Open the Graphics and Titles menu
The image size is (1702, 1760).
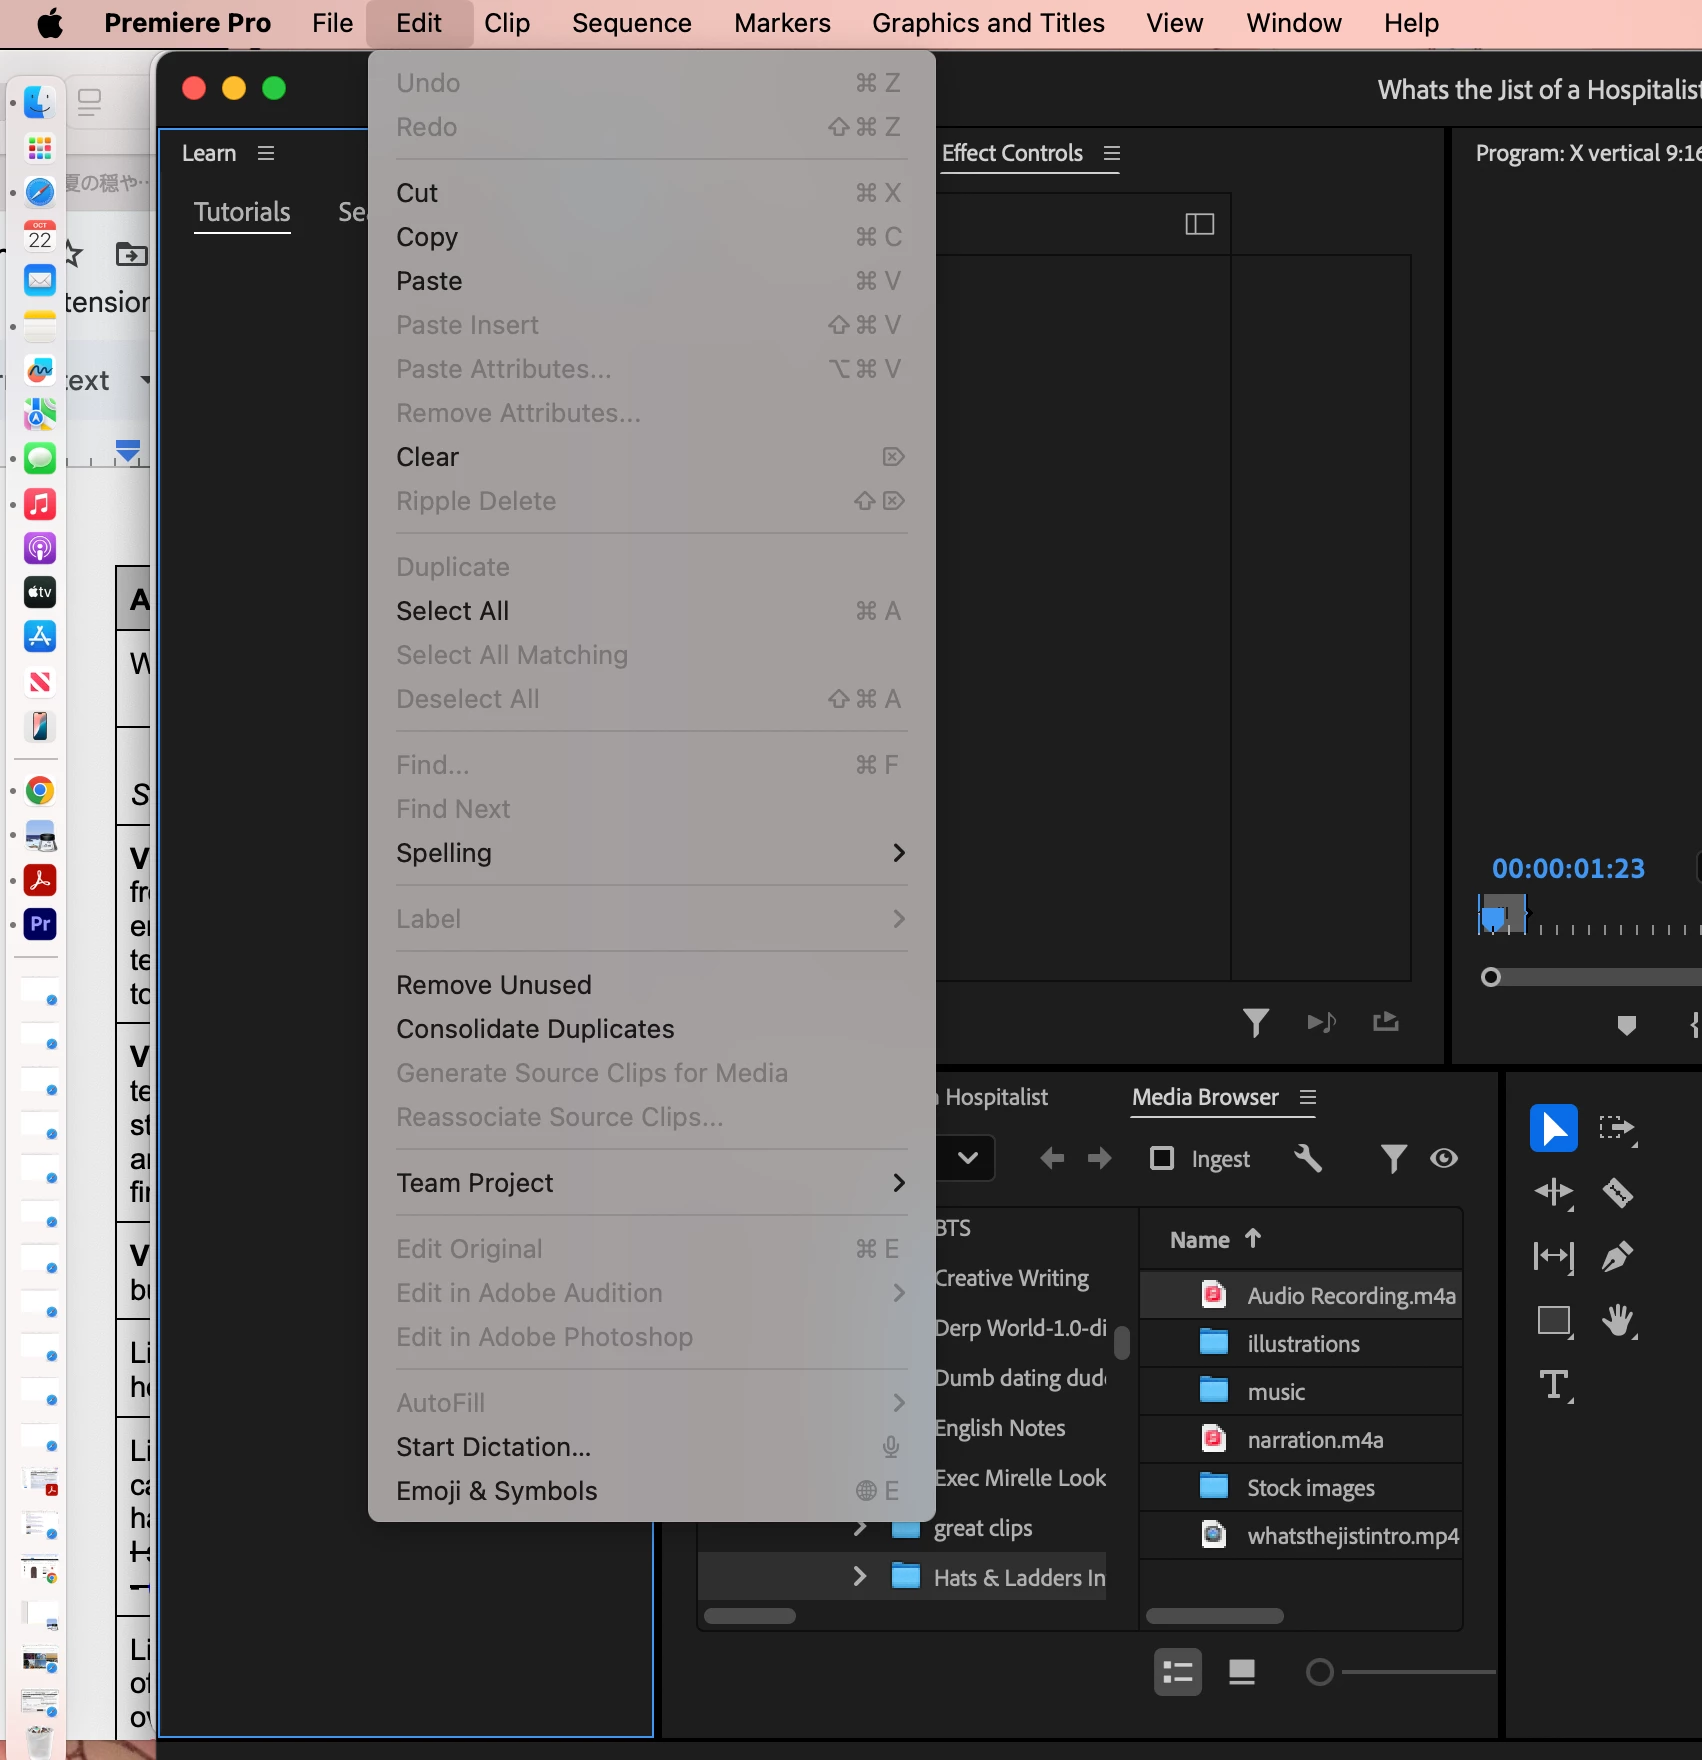[x=988, y=23]
